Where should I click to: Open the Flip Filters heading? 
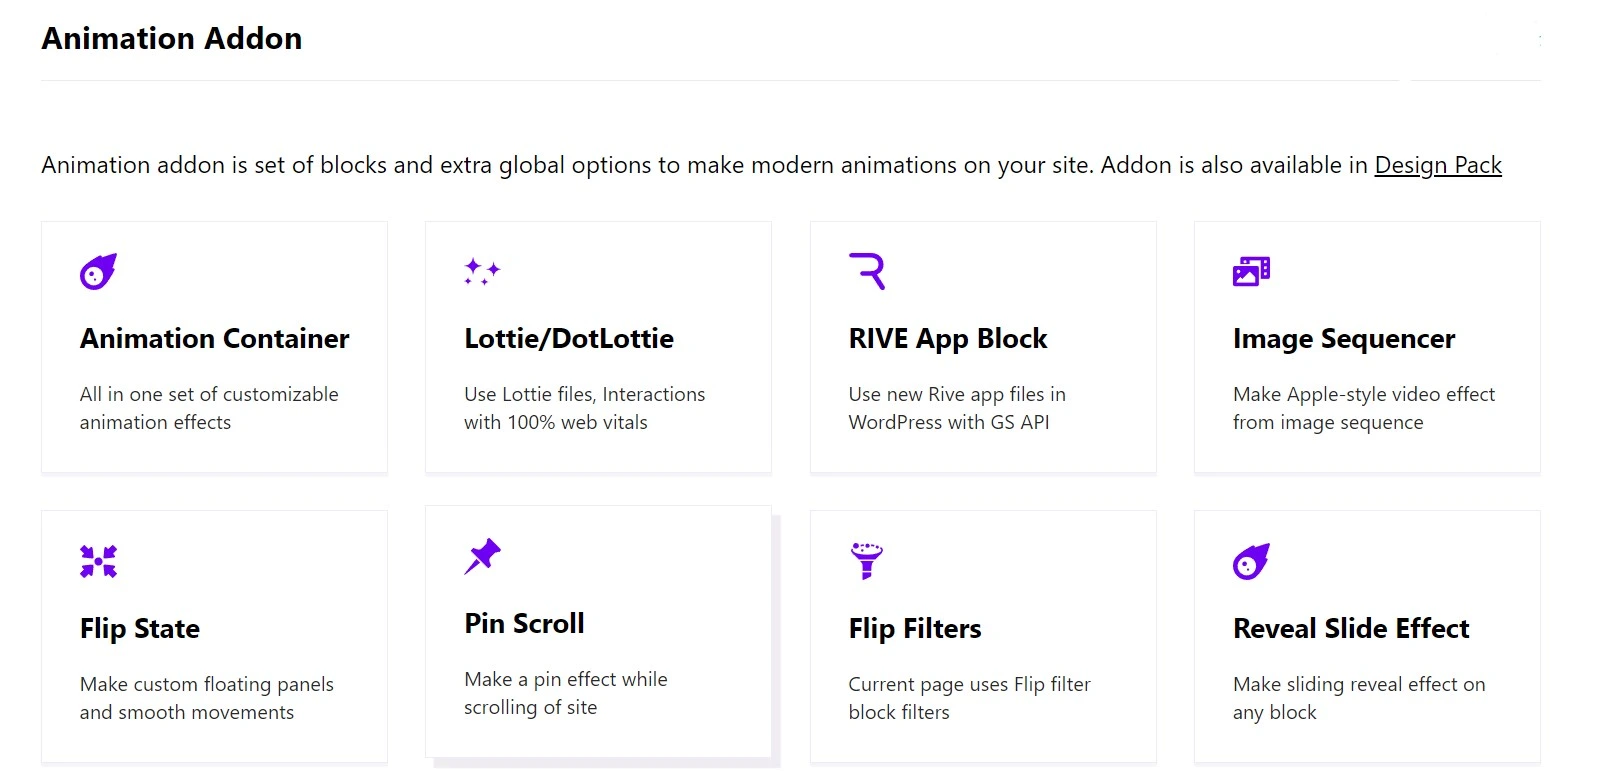pos(915,629)
